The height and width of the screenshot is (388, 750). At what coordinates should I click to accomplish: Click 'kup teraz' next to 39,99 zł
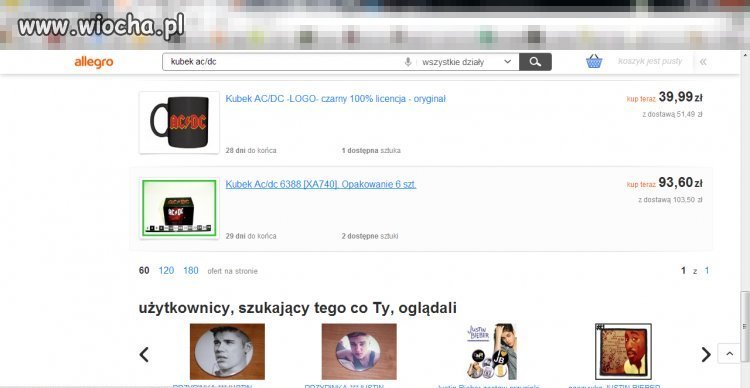pyautogui.click(x=640, y=99)
